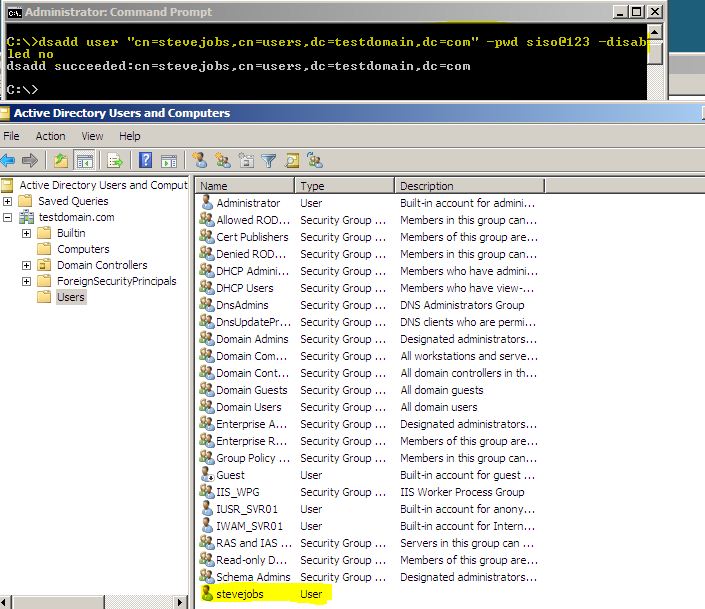Expand the Saved Queries node
Viewport: 705px width, 609px height.
point(7,201)
